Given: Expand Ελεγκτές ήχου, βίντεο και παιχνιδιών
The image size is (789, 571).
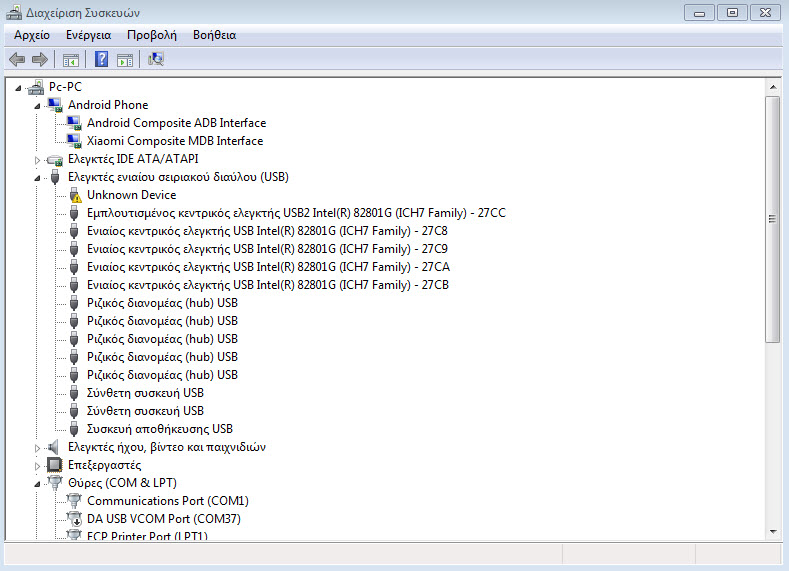Looking at the screenshot, I should 38,448.
